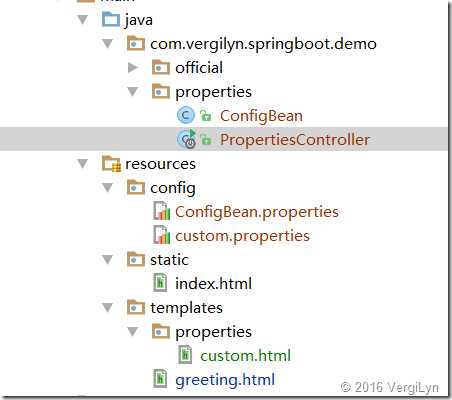Click the ConfigBean.properties file icon
The width and height of the screenshot is (452, 400).
(x=161, y=211)
